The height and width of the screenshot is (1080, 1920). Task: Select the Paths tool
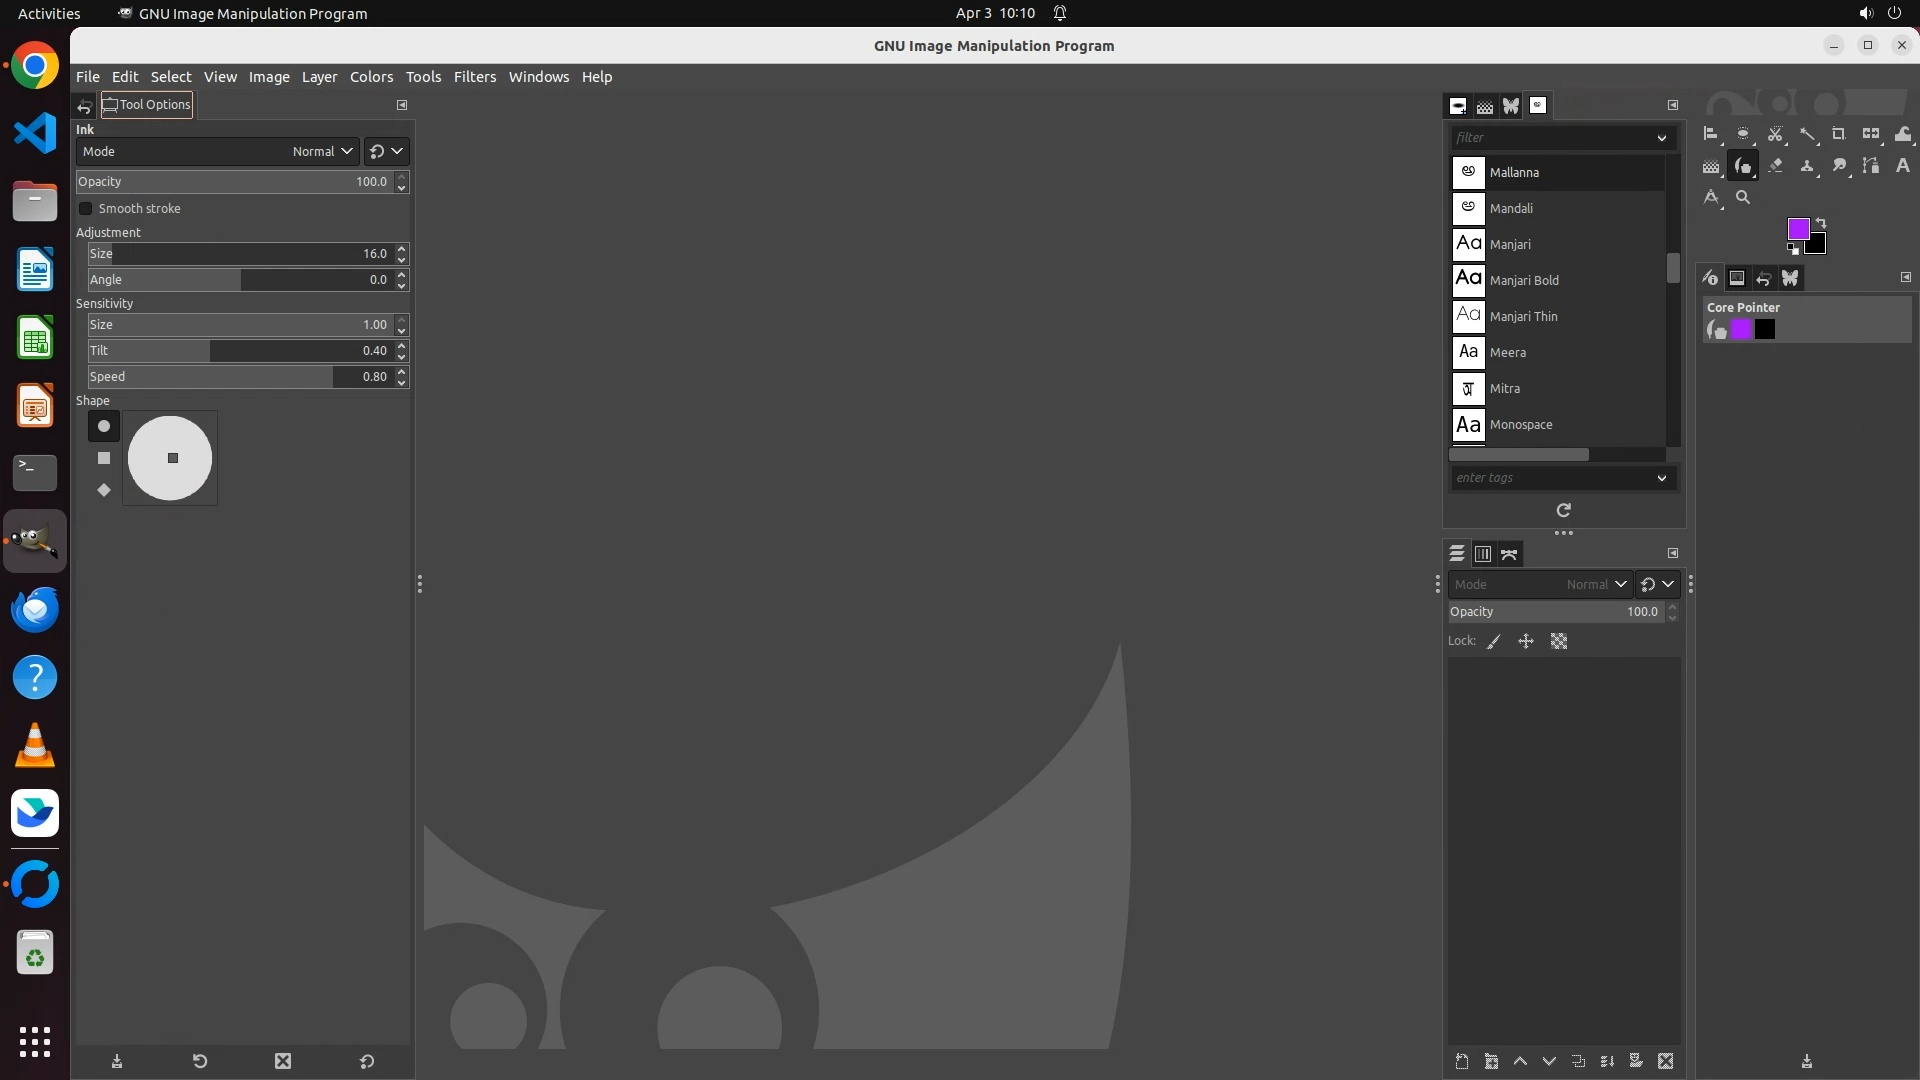point(1870,166)
